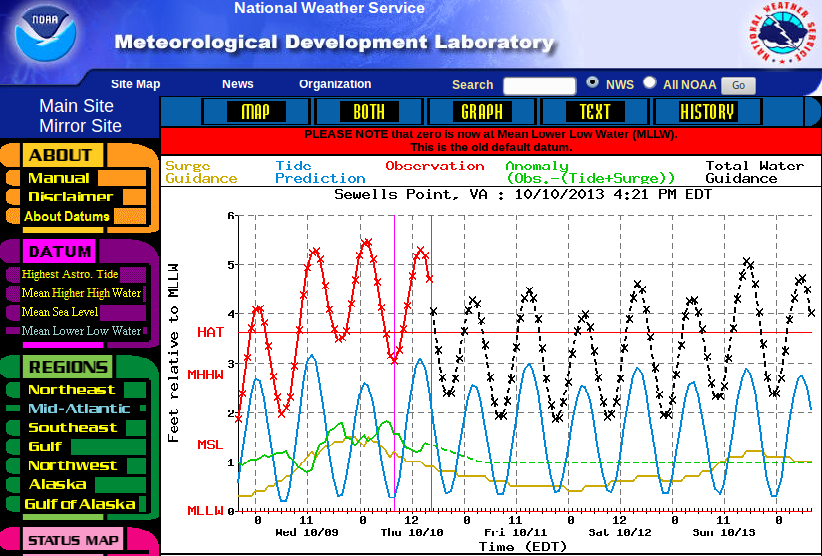
Task: Switch to the TEXT tab
Action: [x=594, y=112]
